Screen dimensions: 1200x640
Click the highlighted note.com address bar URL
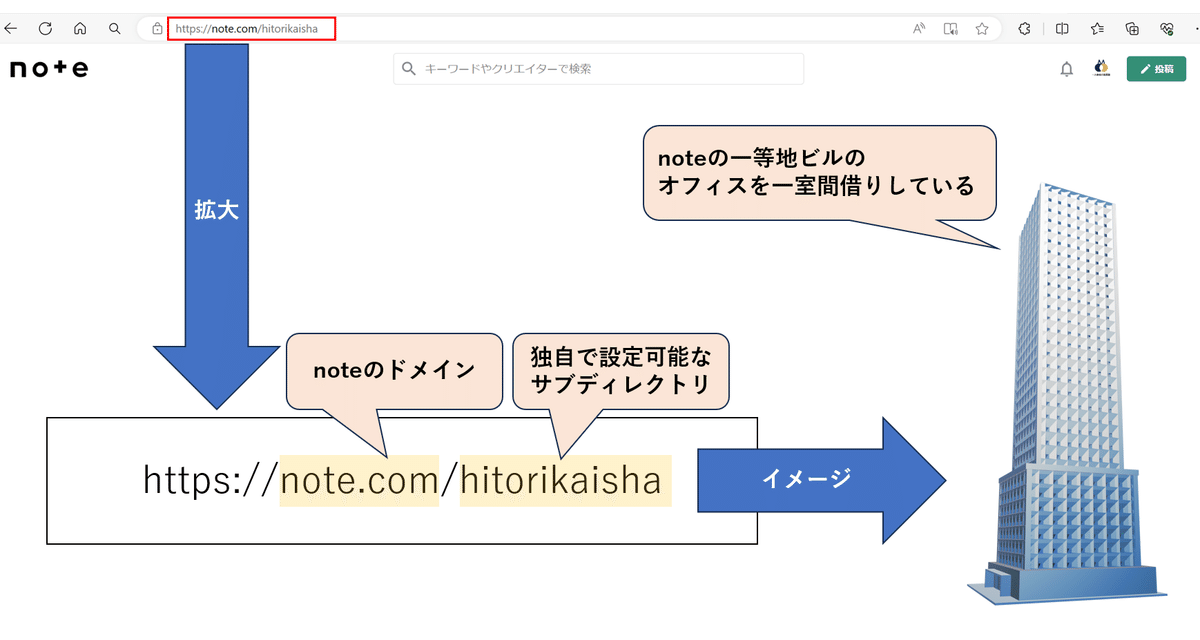(250, 28)
